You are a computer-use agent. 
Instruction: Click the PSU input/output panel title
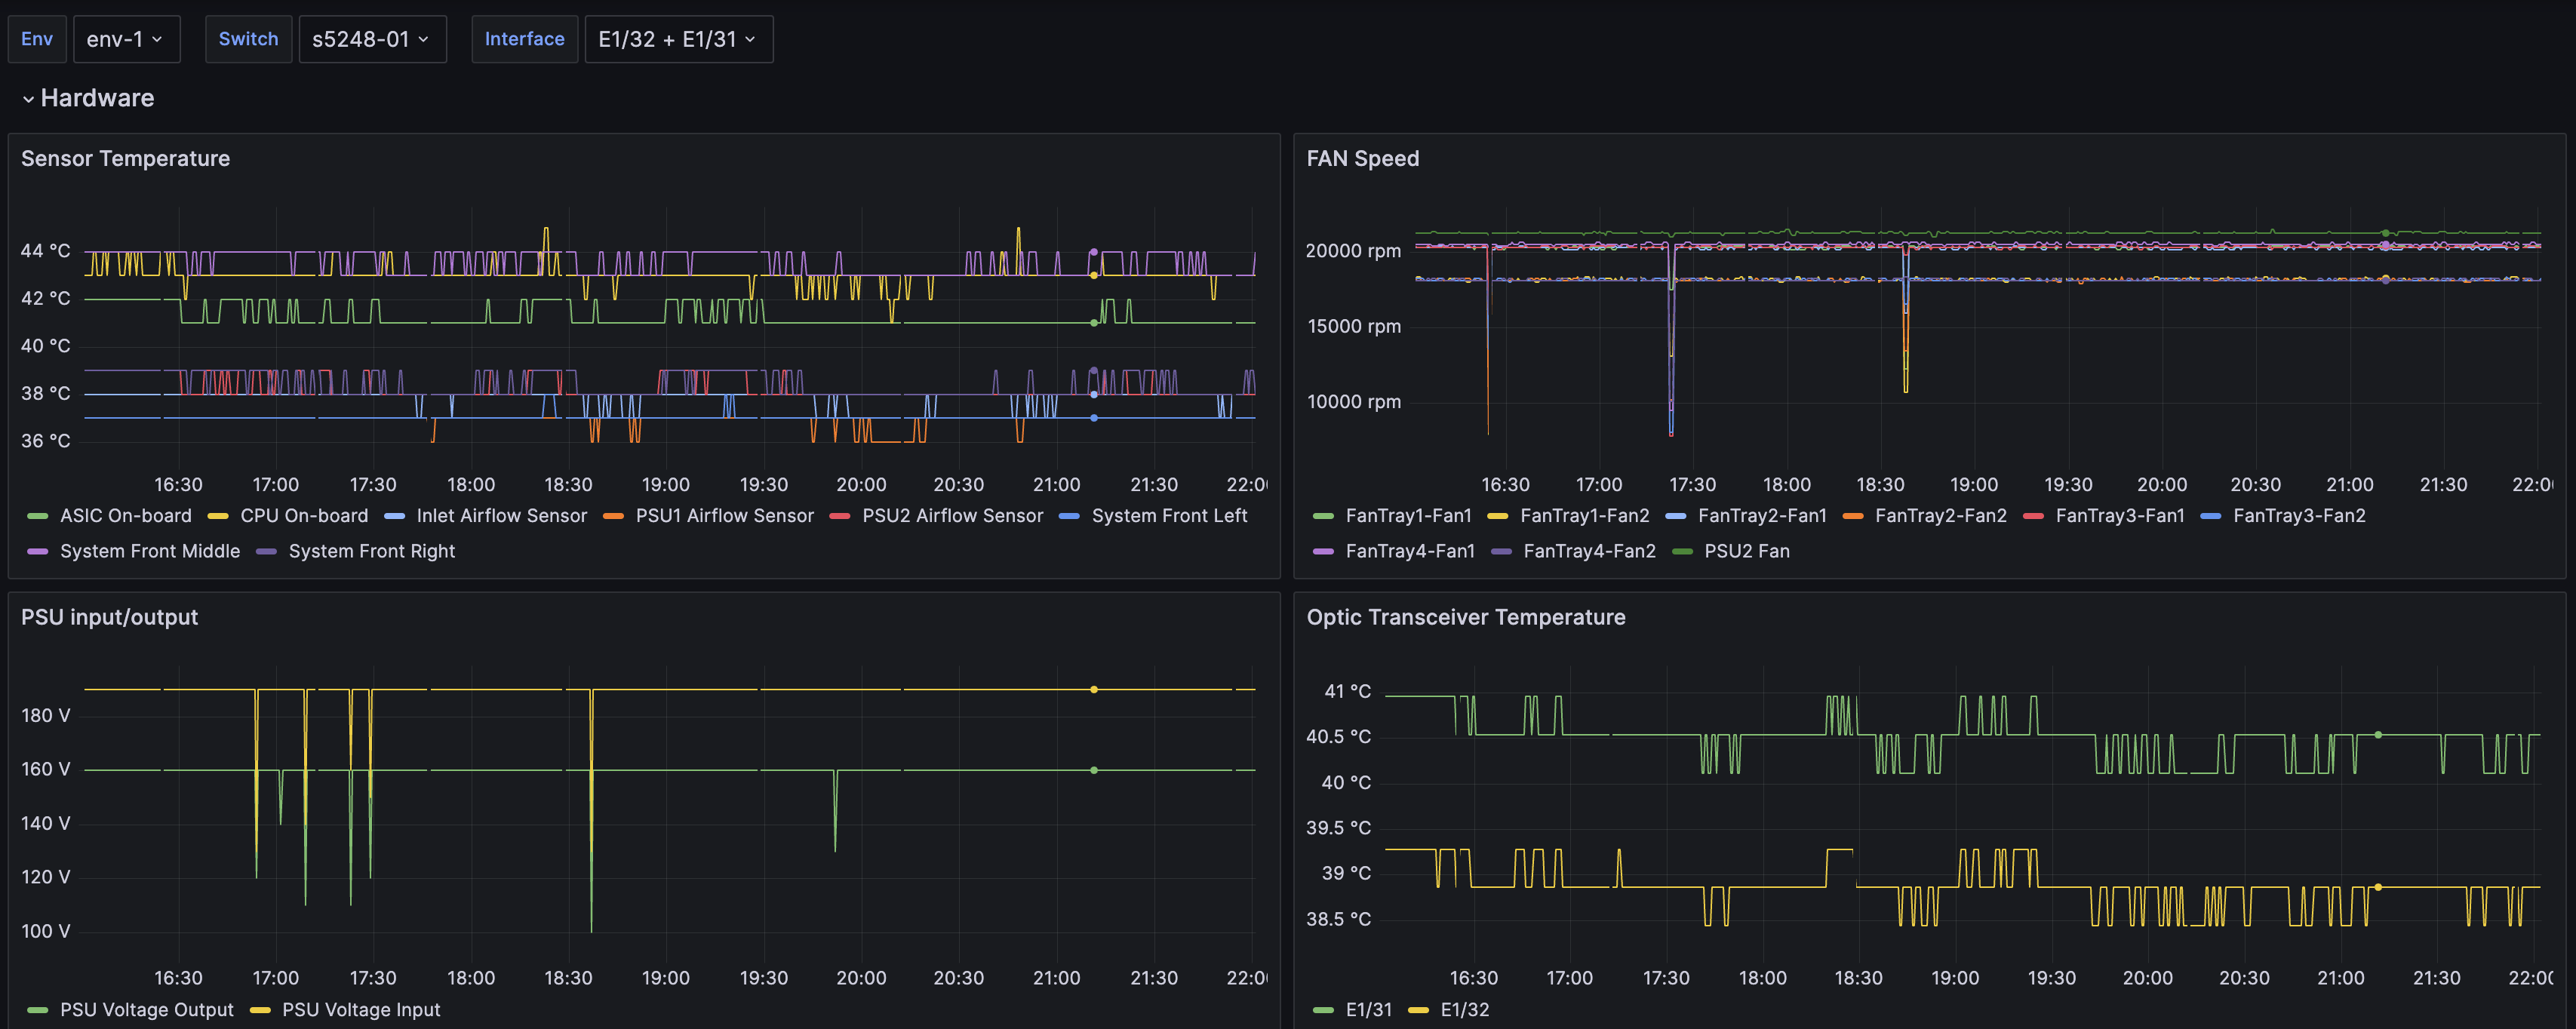[109, 618]
